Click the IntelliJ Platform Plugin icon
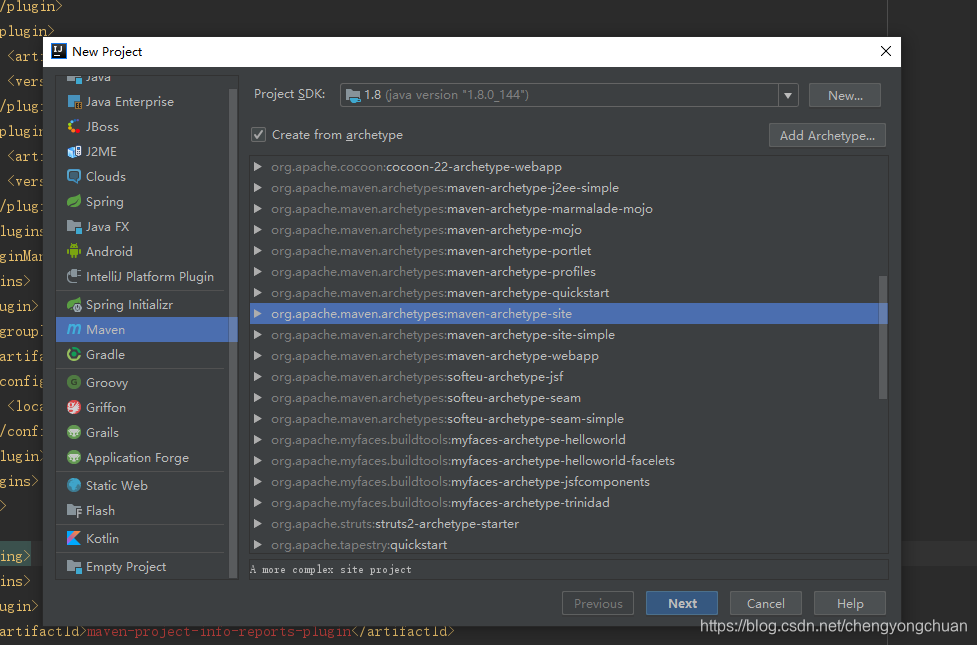Viewport: 977px width, 645px height. click(x=74, y=276)
